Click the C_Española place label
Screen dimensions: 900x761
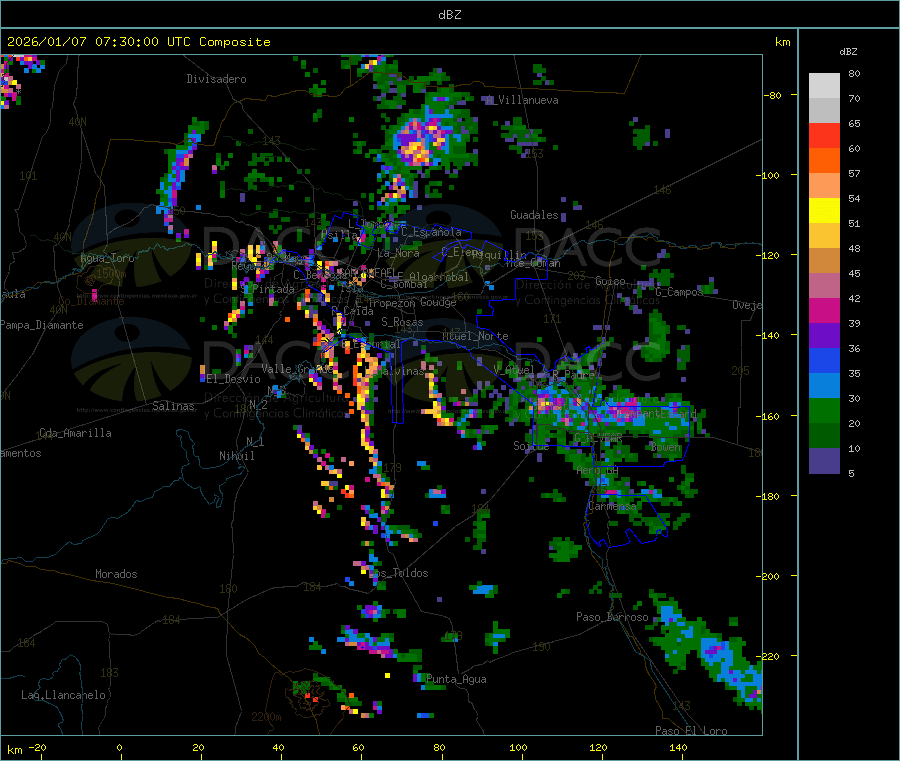coord(431,232)
